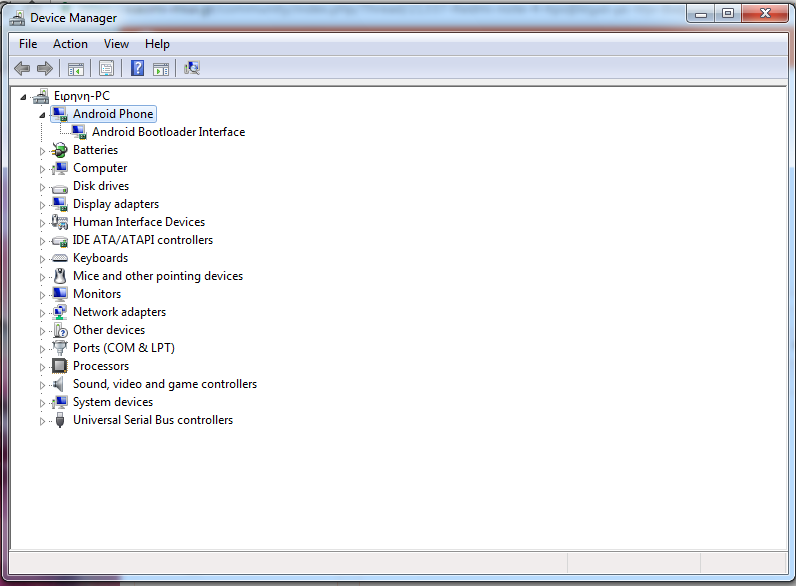796x586 pixels.
Task: Click Scan for hardware changes icon
Action: pyautogui.click(x=192, y=68)
